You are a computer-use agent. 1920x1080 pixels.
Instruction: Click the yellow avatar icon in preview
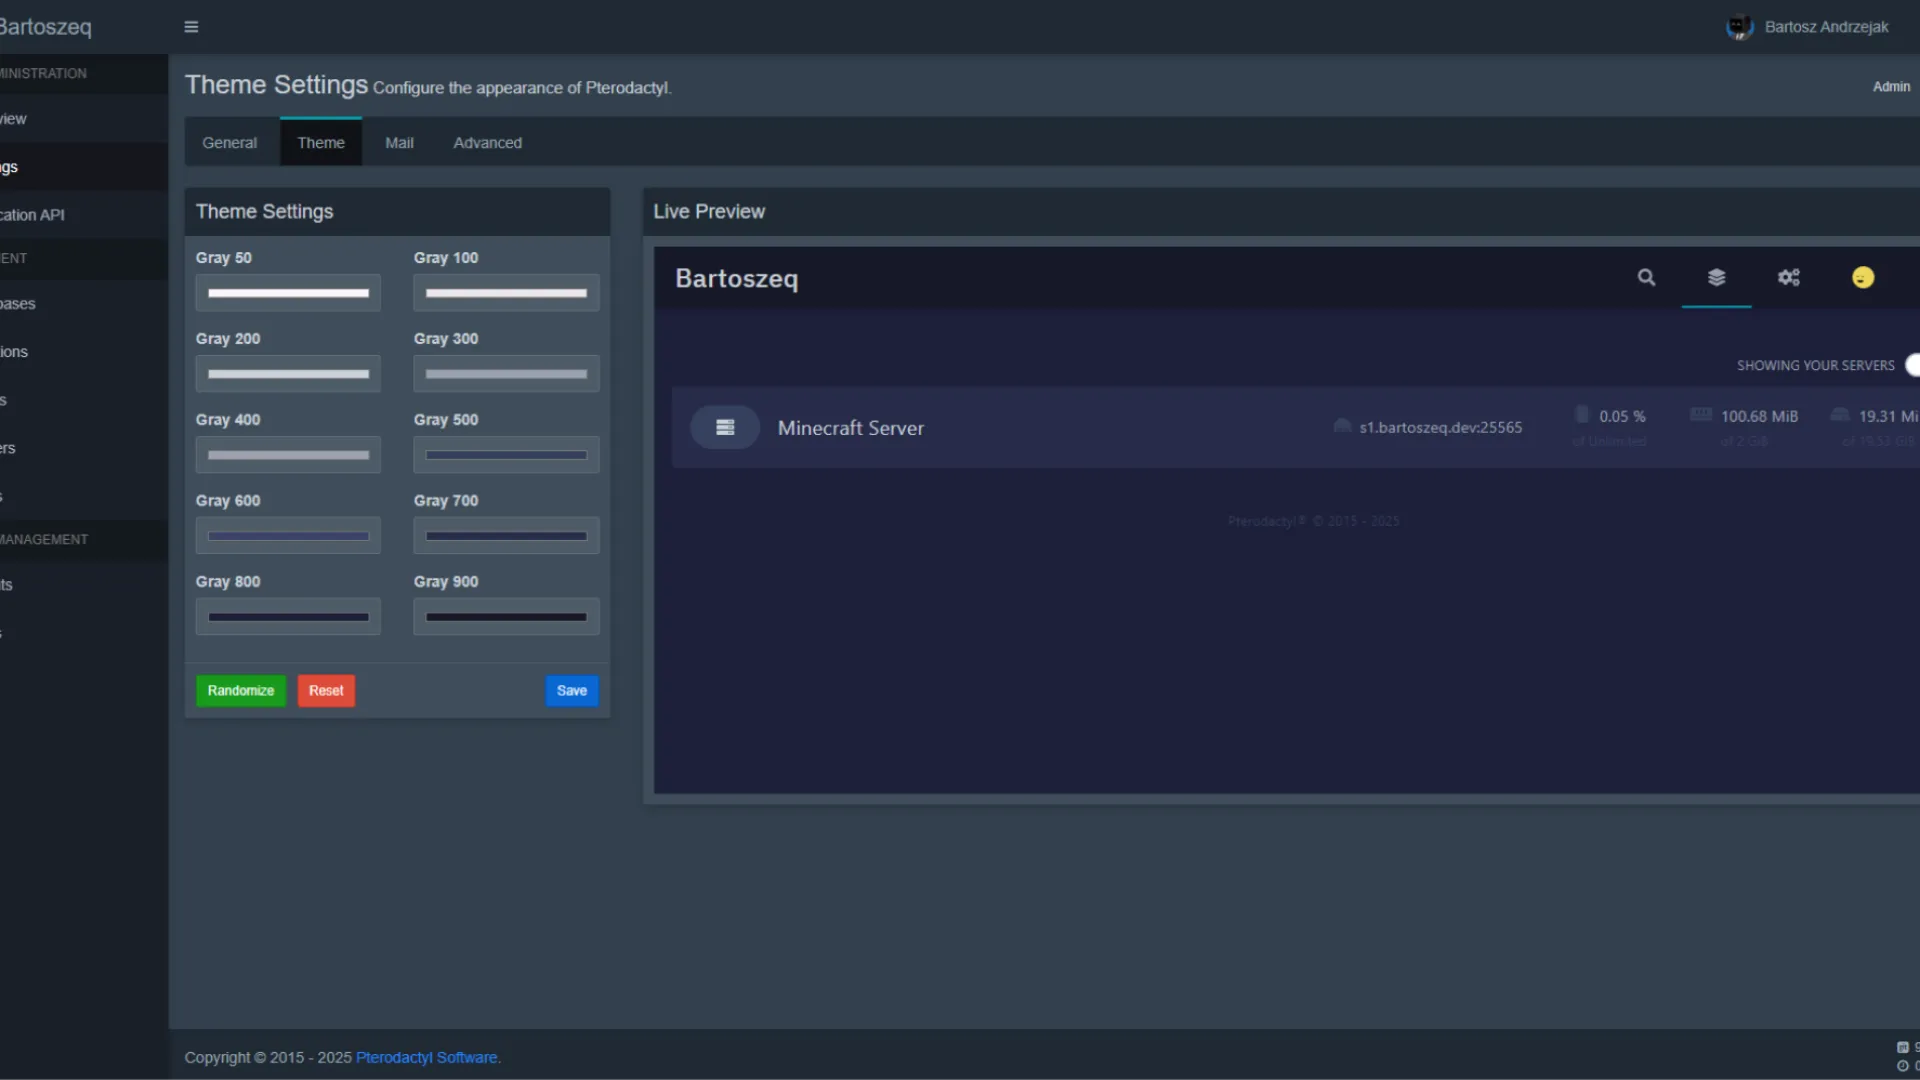1862,278
